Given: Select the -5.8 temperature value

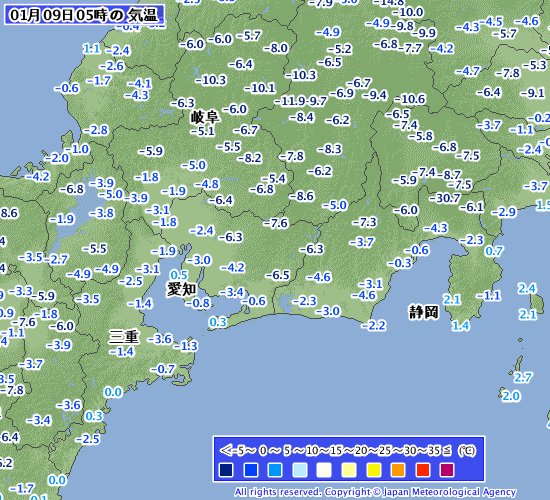Looking at the screenshot, I should (421, 136).
